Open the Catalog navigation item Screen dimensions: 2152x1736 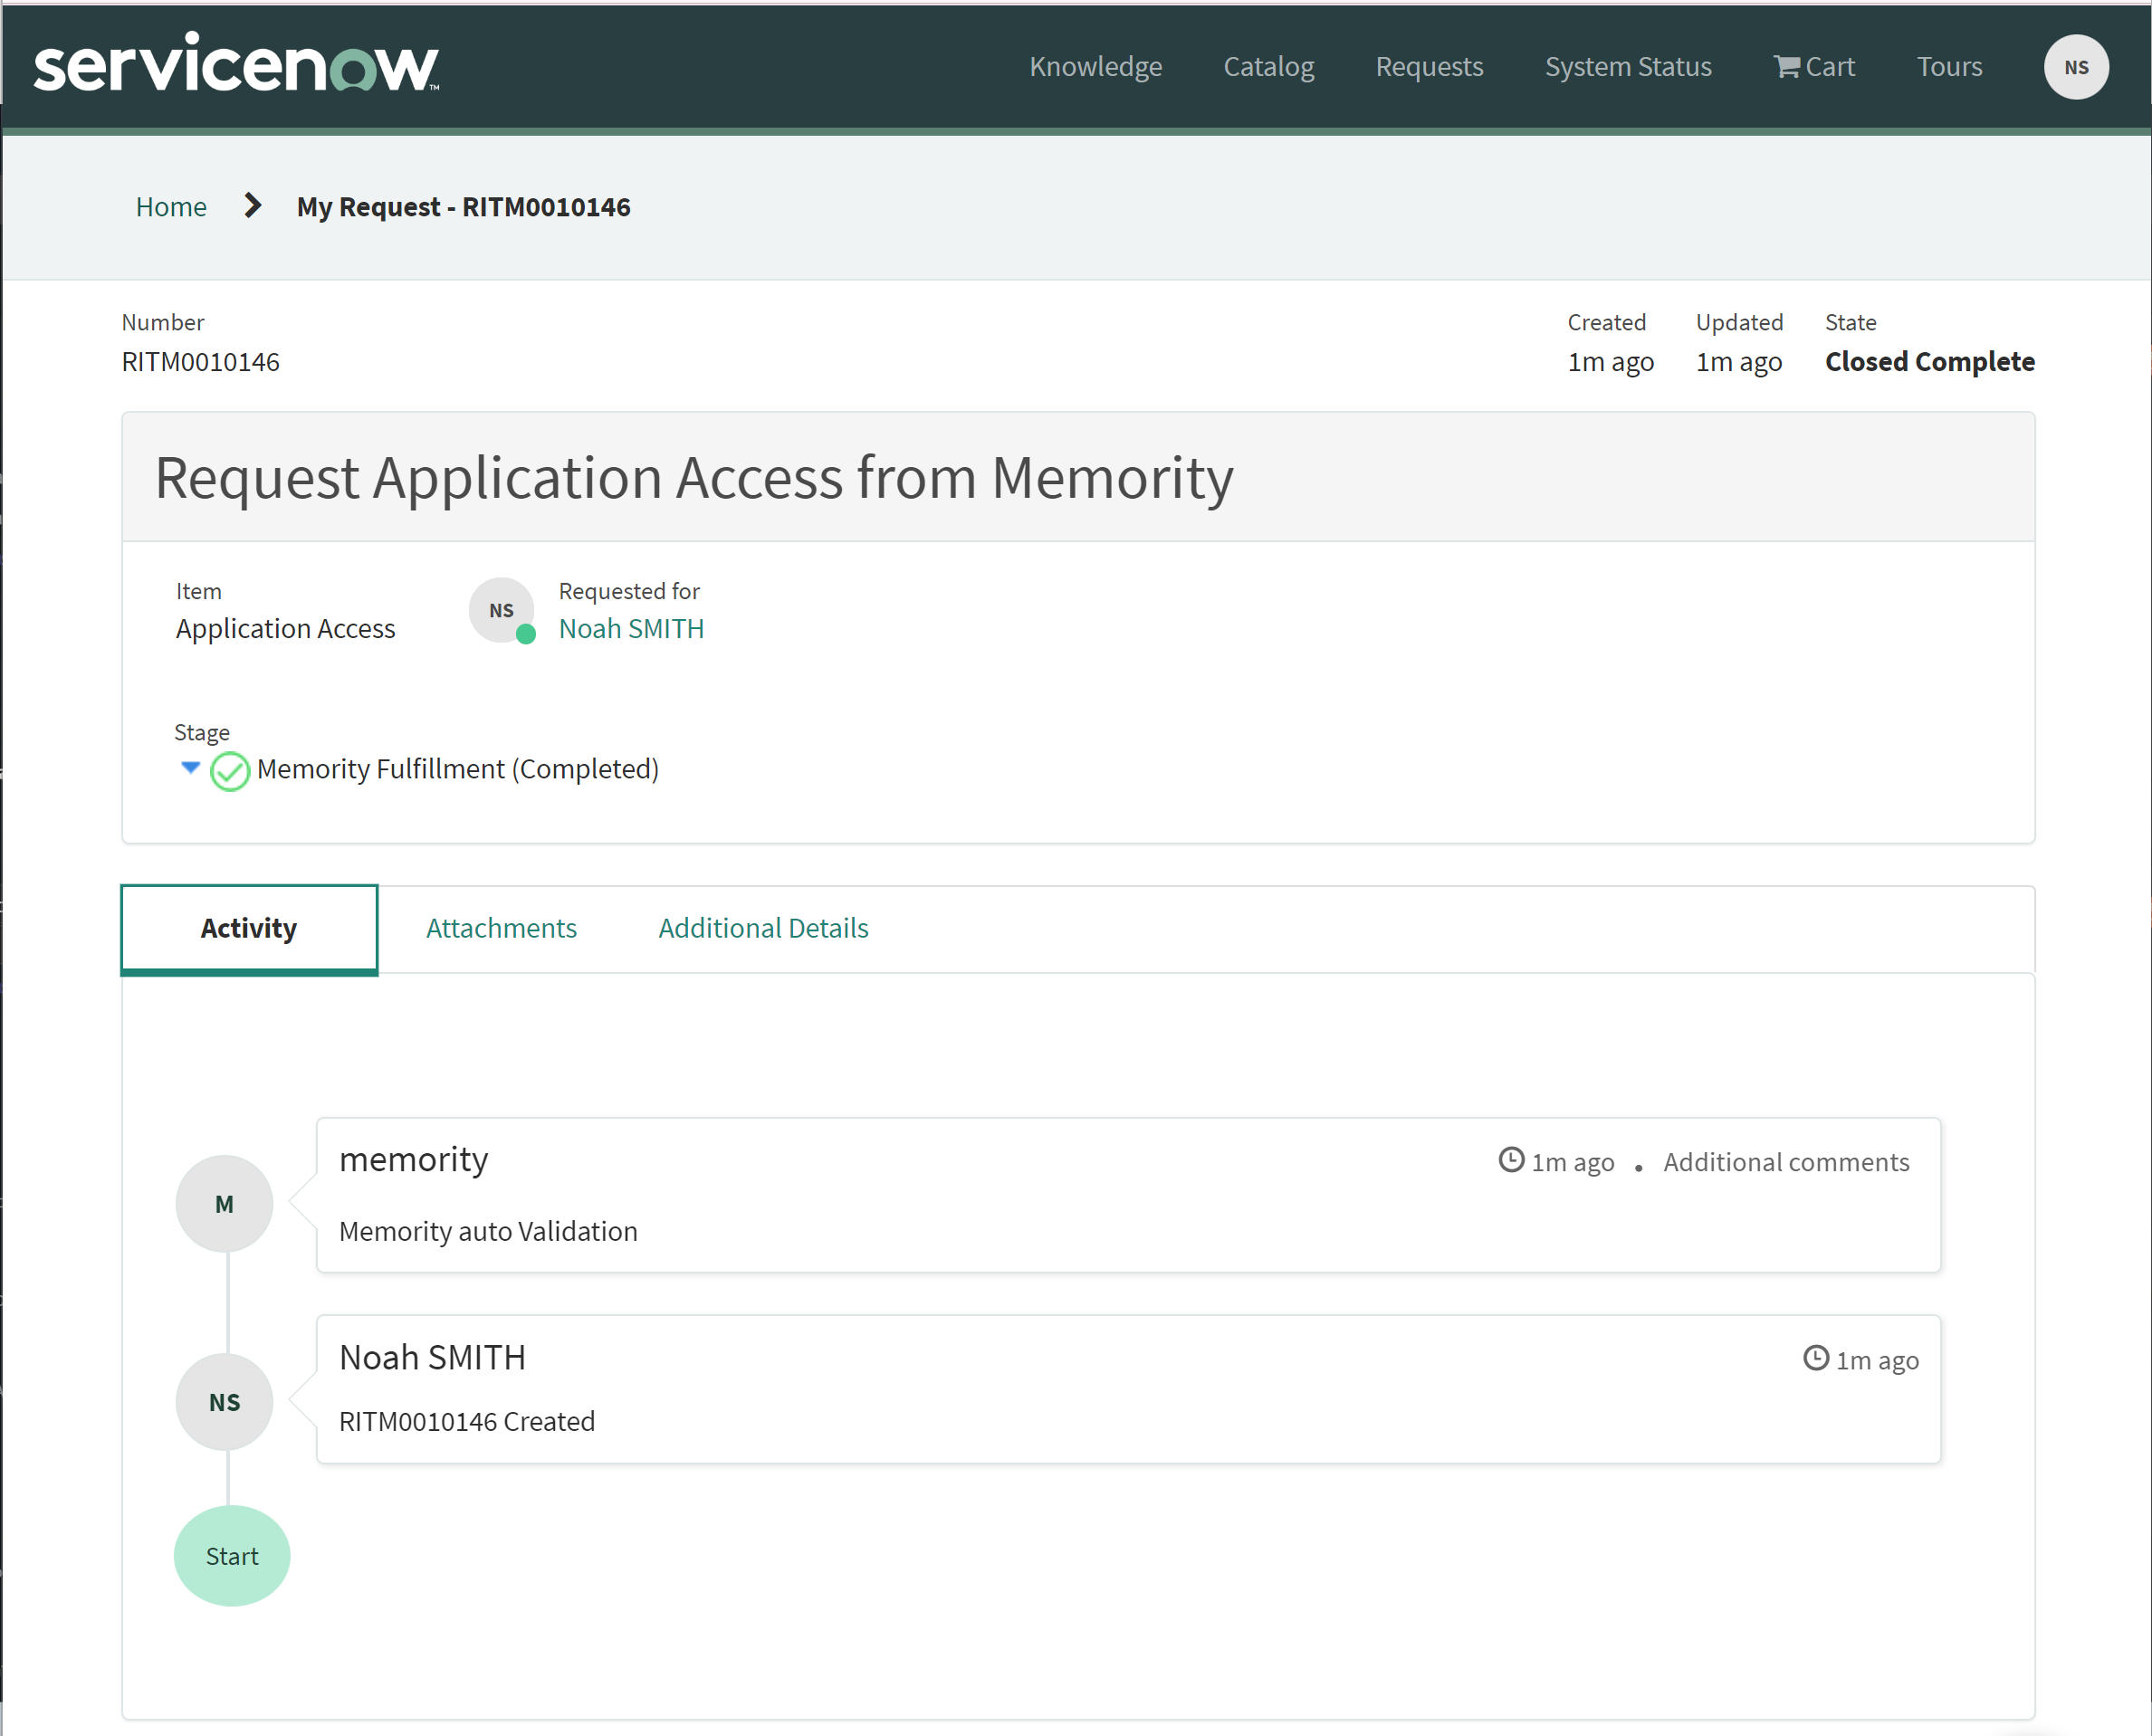pos(1268,67)
